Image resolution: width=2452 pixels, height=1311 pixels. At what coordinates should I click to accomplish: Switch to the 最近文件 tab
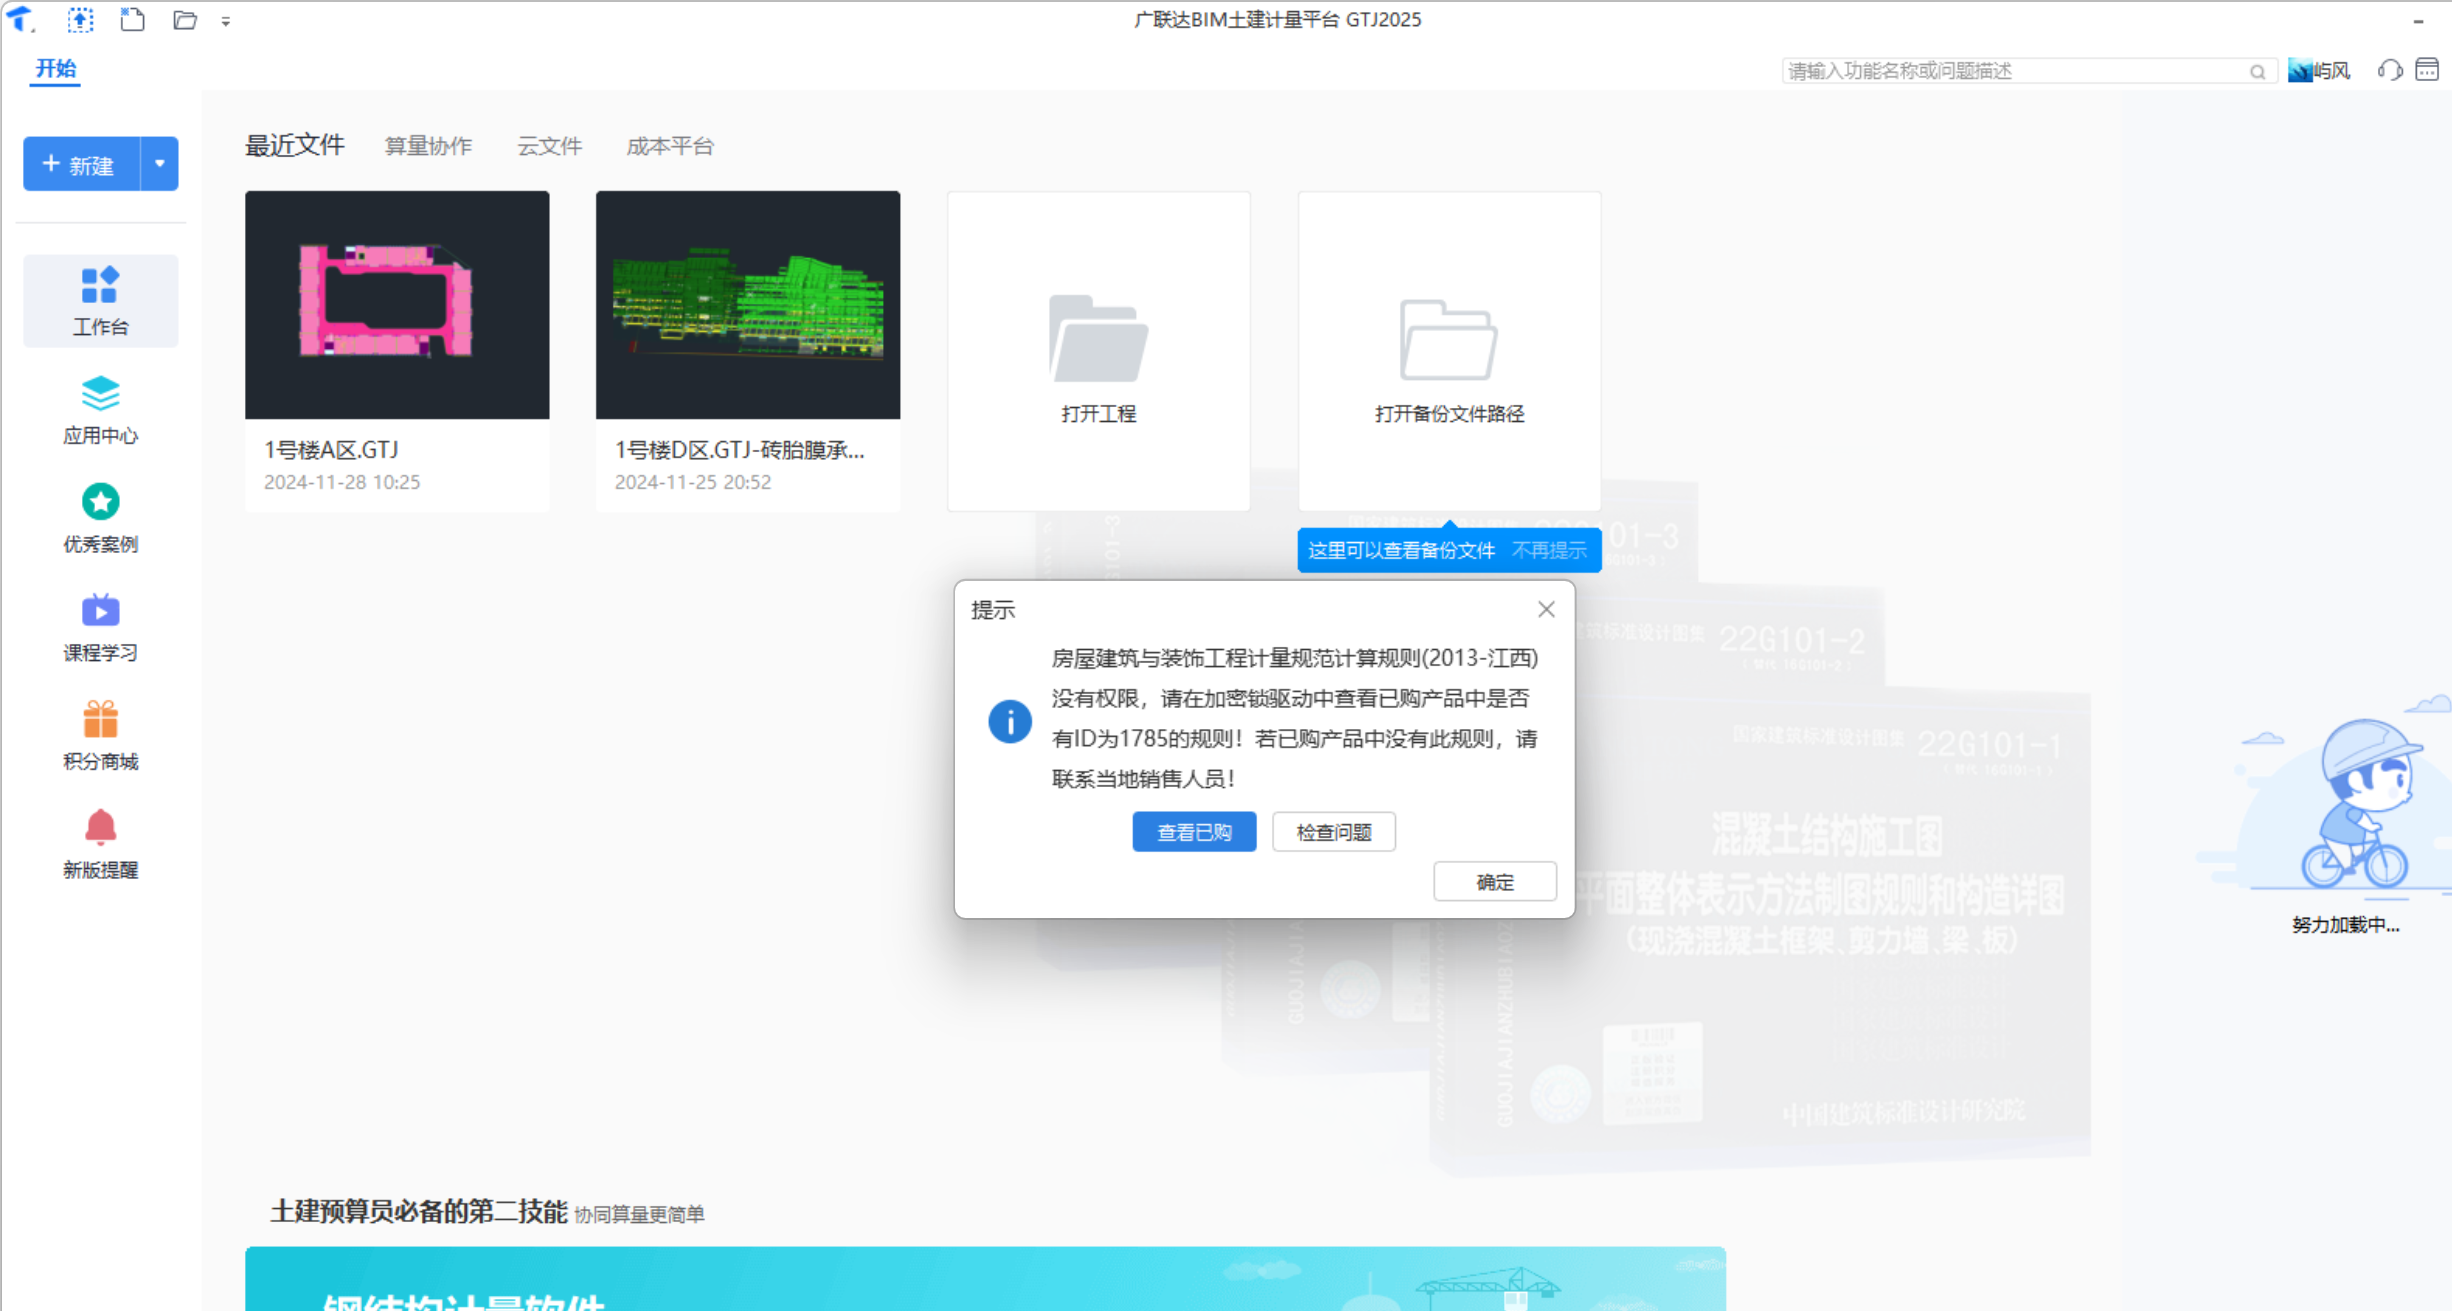[x=295, y=145]
